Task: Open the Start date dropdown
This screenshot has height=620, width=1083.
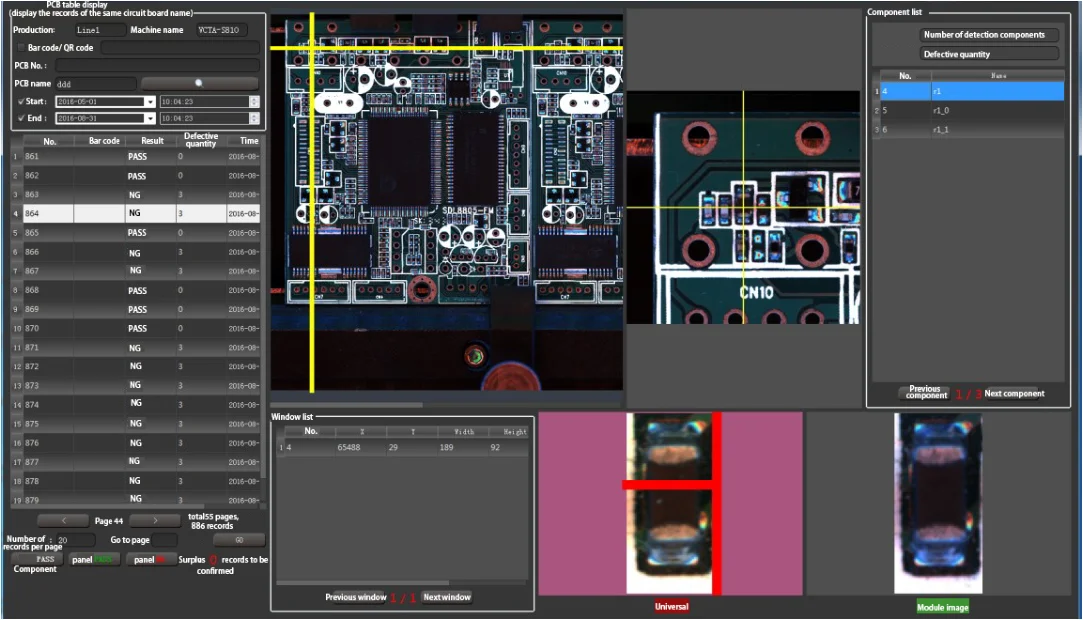Action: pos(150,102)
